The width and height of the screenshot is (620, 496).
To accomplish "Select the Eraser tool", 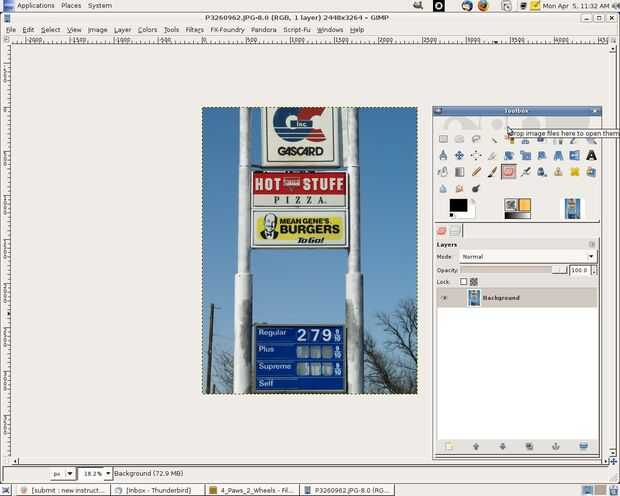I will [x=509, y=172].
